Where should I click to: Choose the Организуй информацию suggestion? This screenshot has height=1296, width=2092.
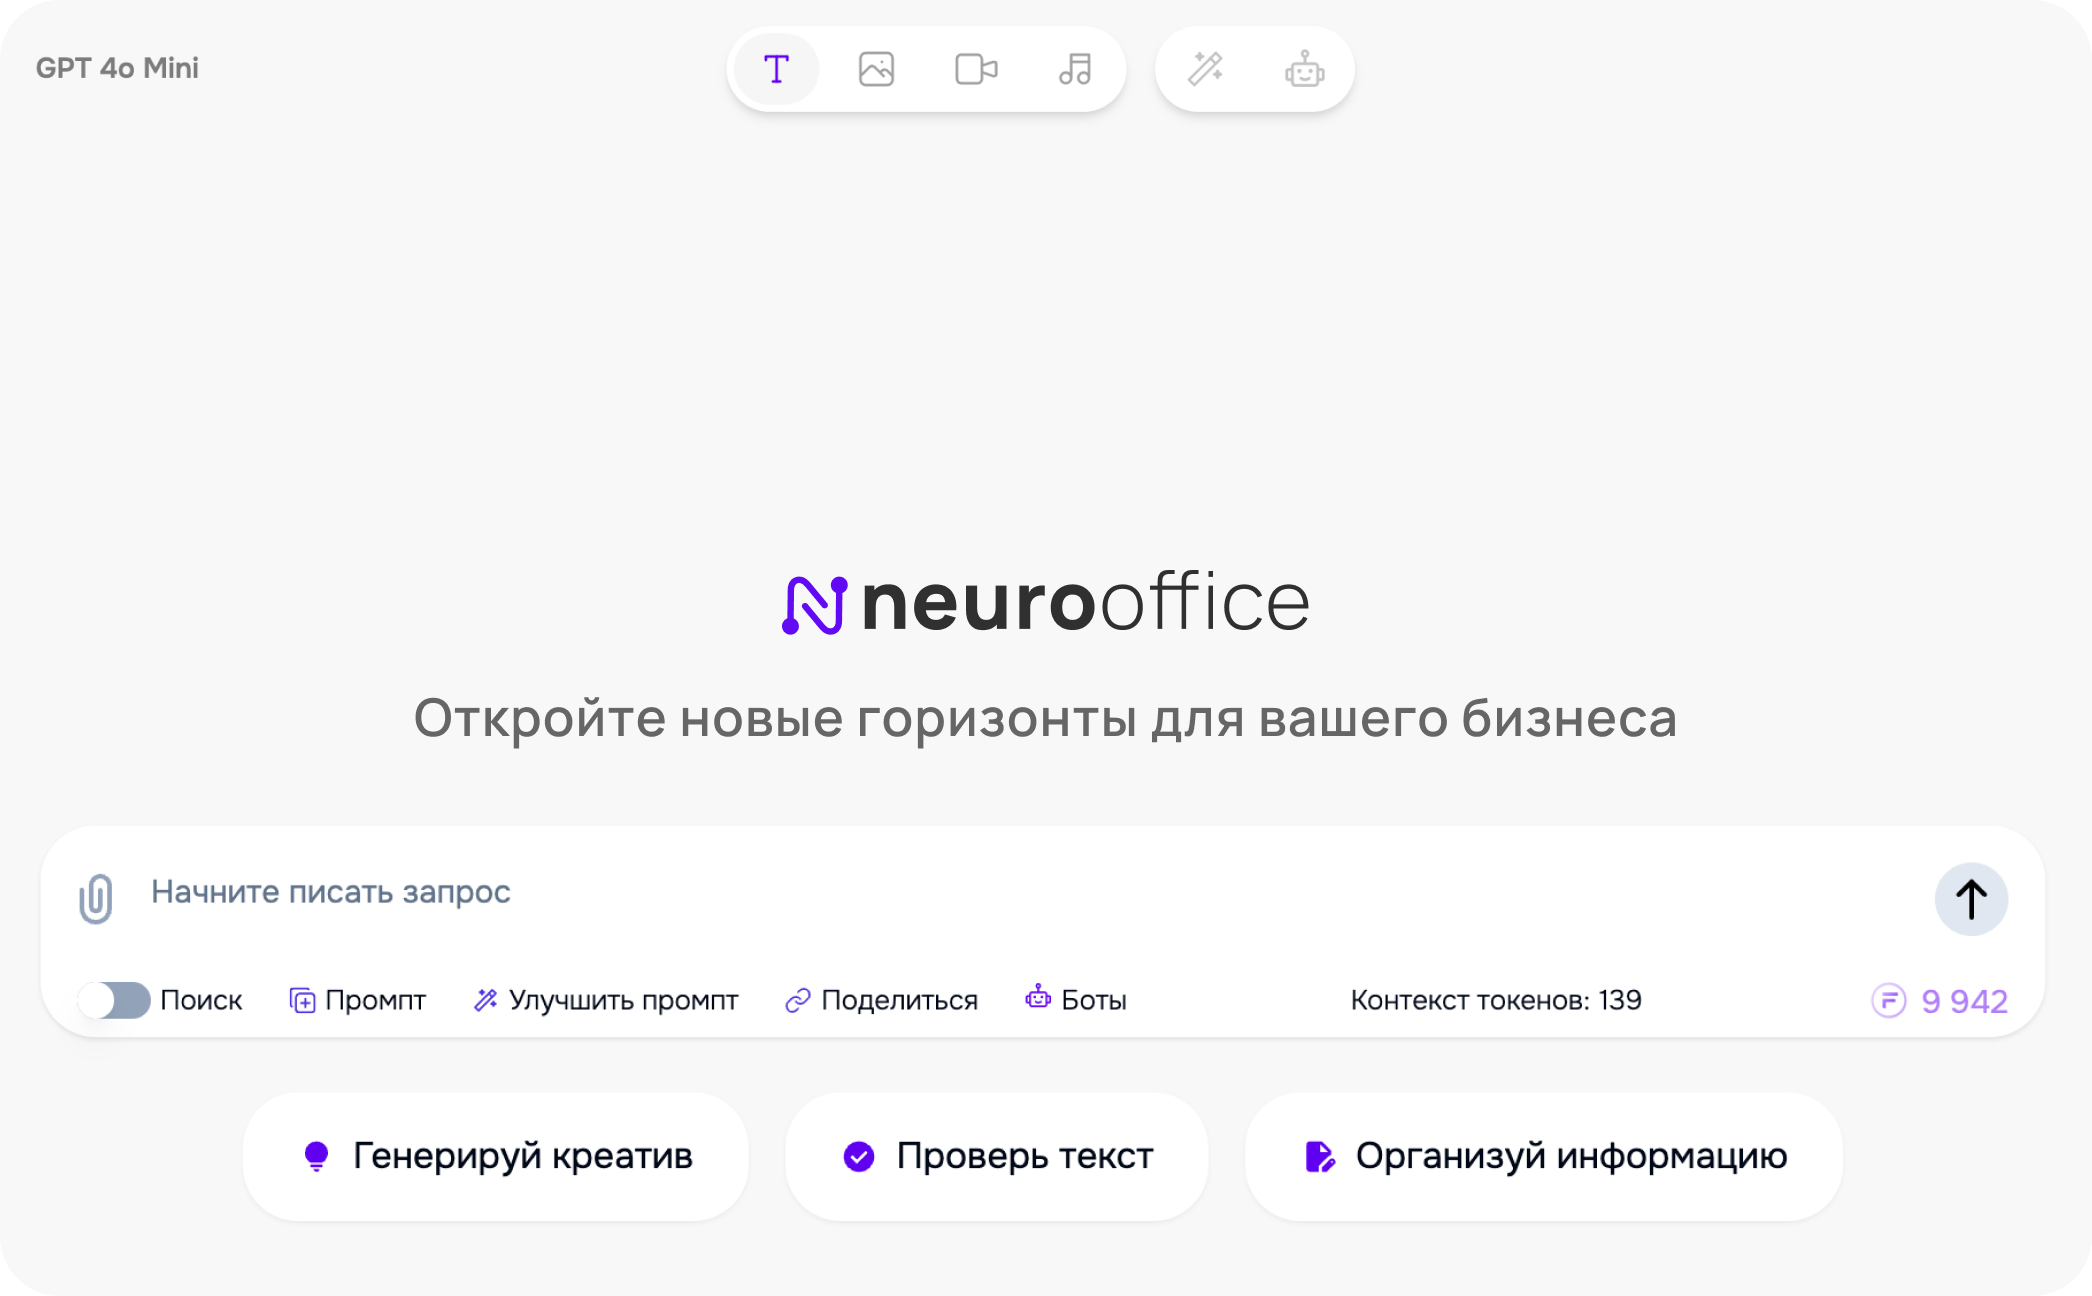[x=1544, y=1156]
